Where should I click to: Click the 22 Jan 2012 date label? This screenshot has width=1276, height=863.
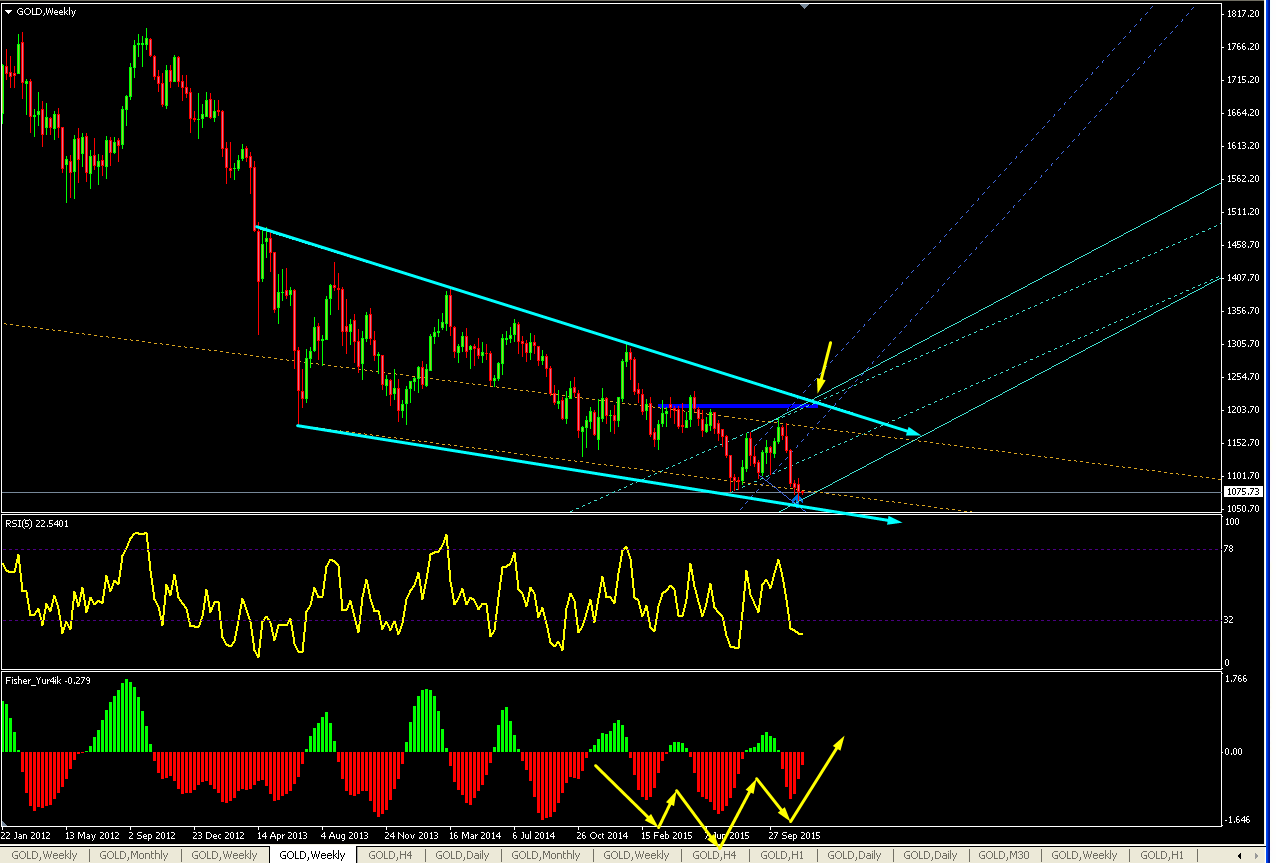tap(26, 835)
